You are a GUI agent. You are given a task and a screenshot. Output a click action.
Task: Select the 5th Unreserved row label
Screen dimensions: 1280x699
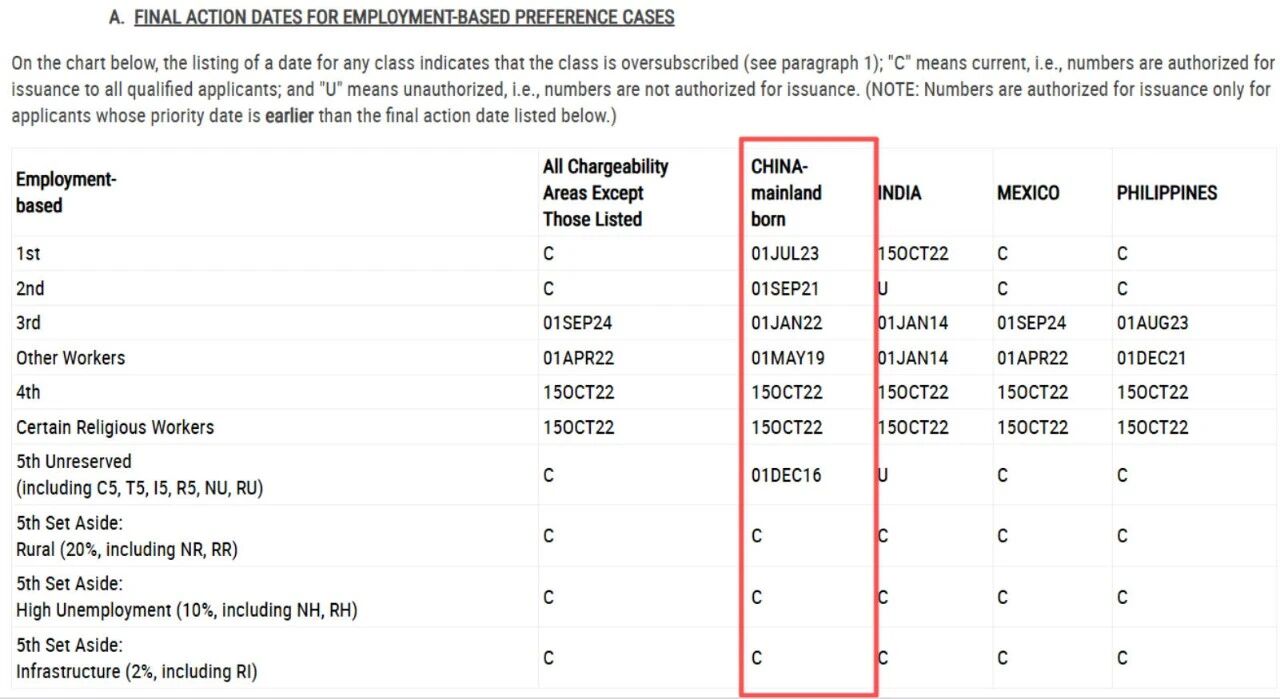pos(139,475)
